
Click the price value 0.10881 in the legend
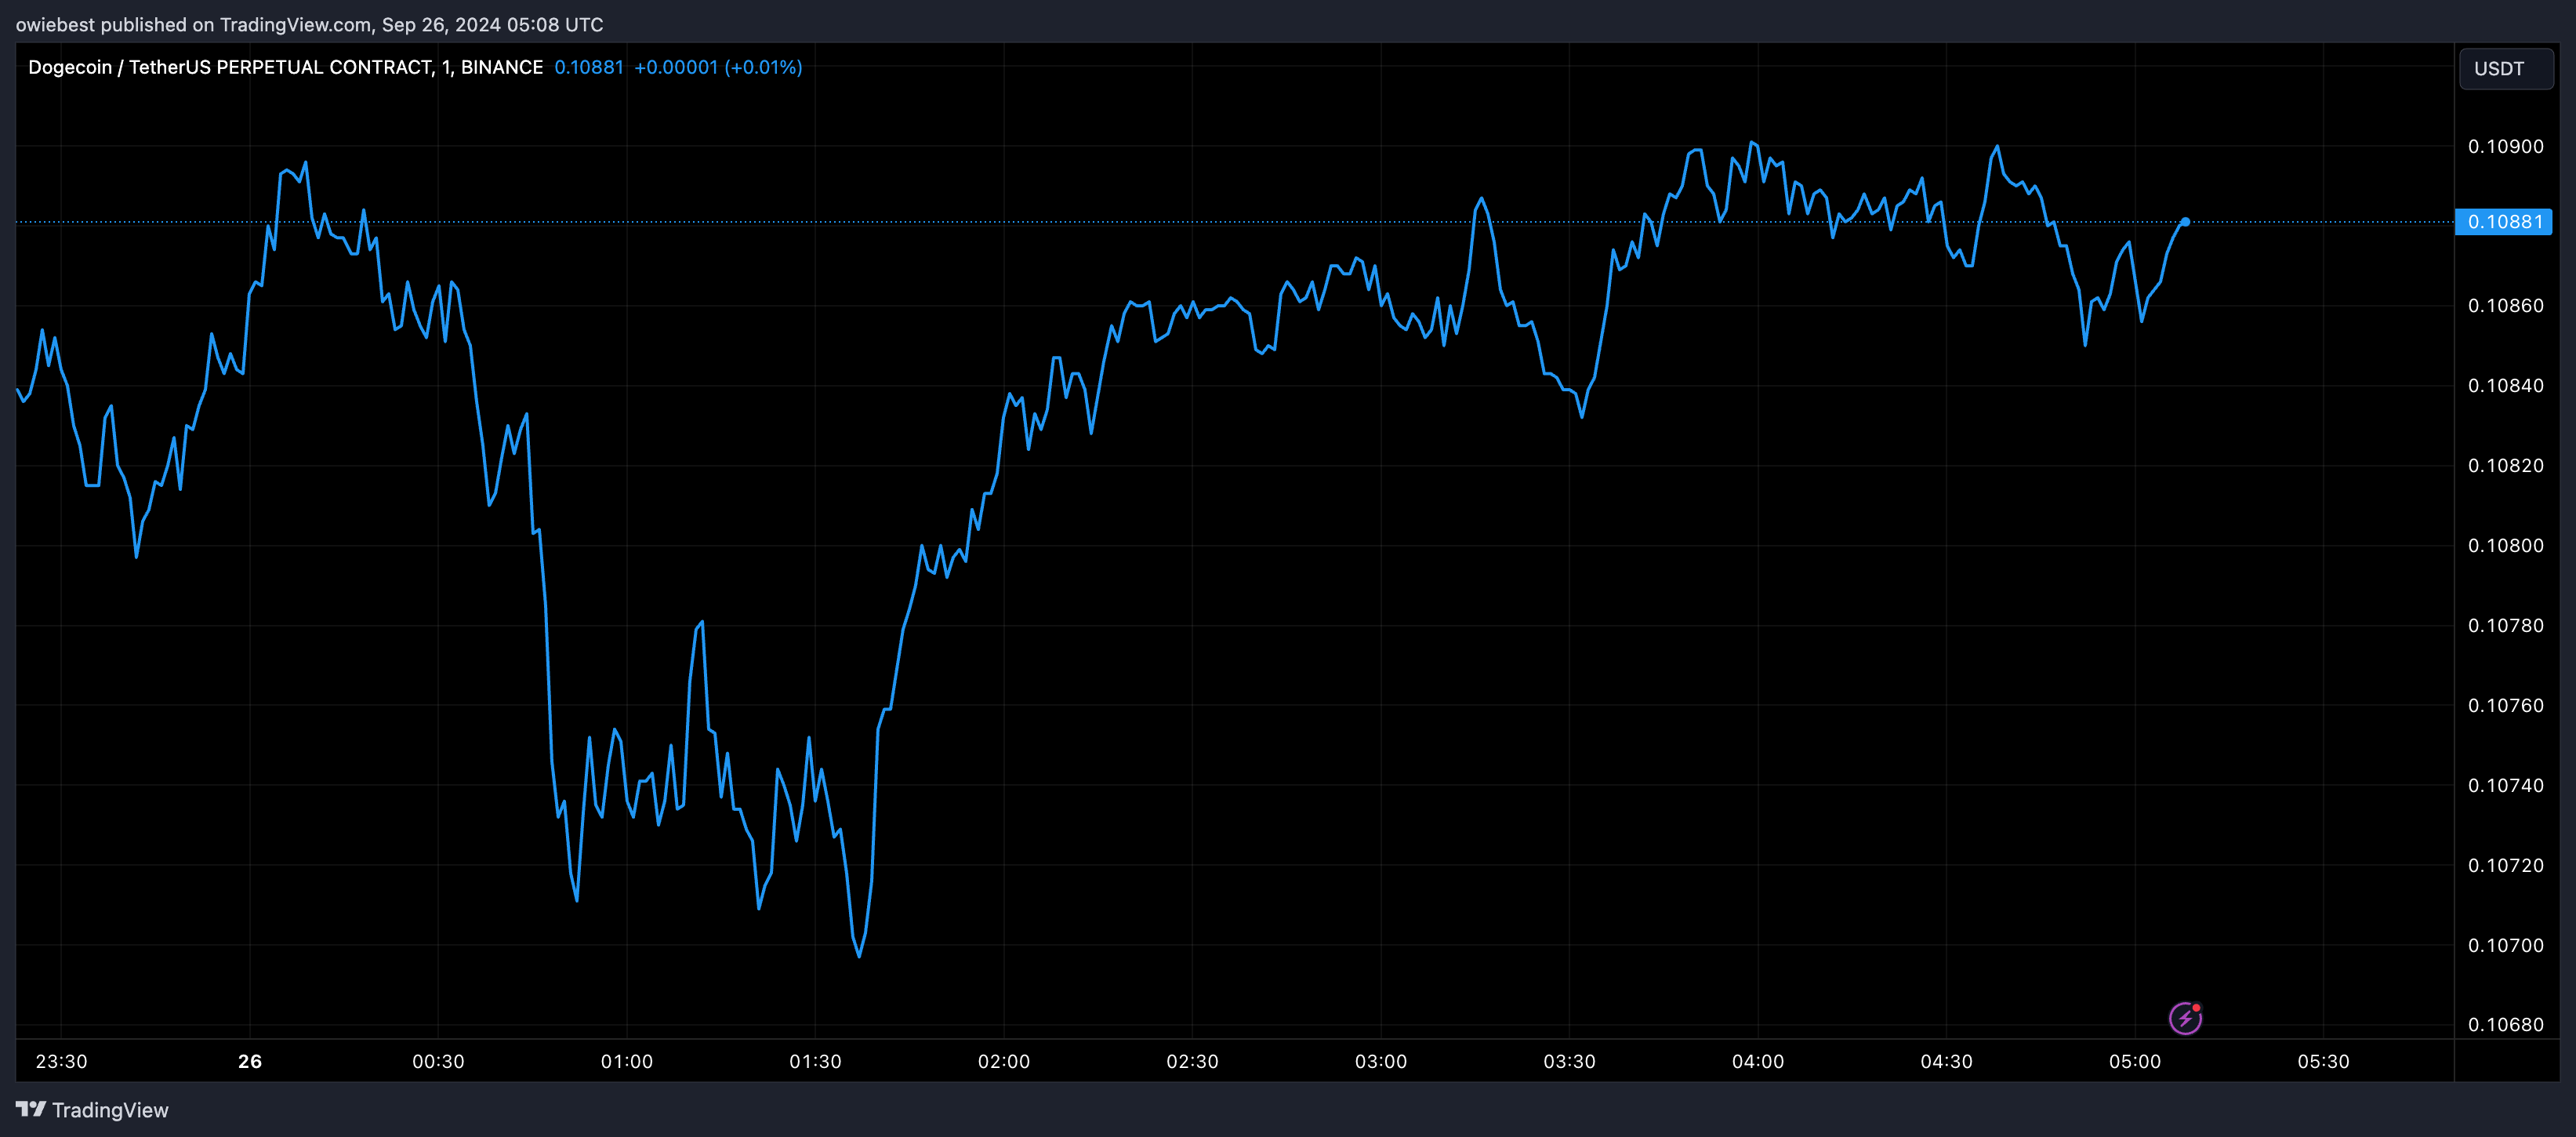[588, 67]
